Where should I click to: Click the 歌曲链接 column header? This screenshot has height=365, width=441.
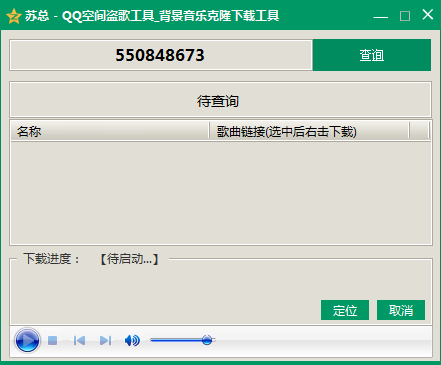309,131
